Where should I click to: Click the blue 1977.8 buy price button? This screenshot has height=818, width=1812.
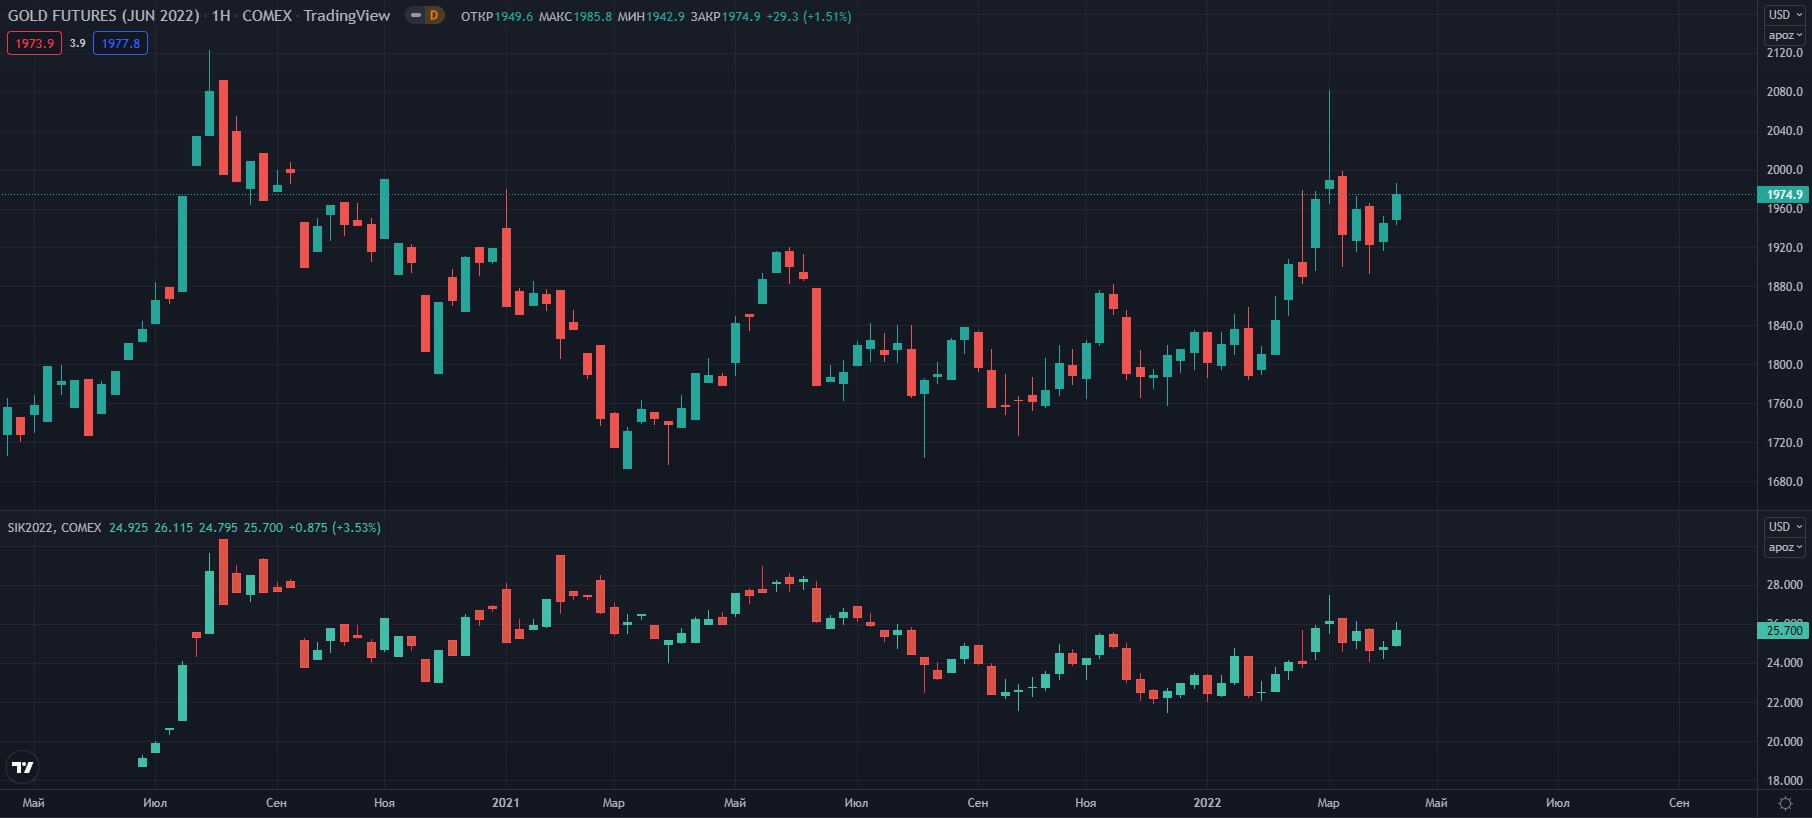(x=120, y=43)
